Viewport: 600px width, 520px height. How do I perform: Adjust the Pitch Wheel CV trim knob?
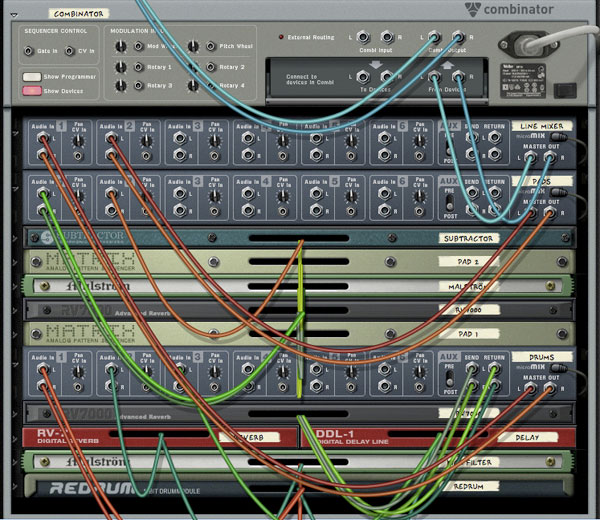193,47
